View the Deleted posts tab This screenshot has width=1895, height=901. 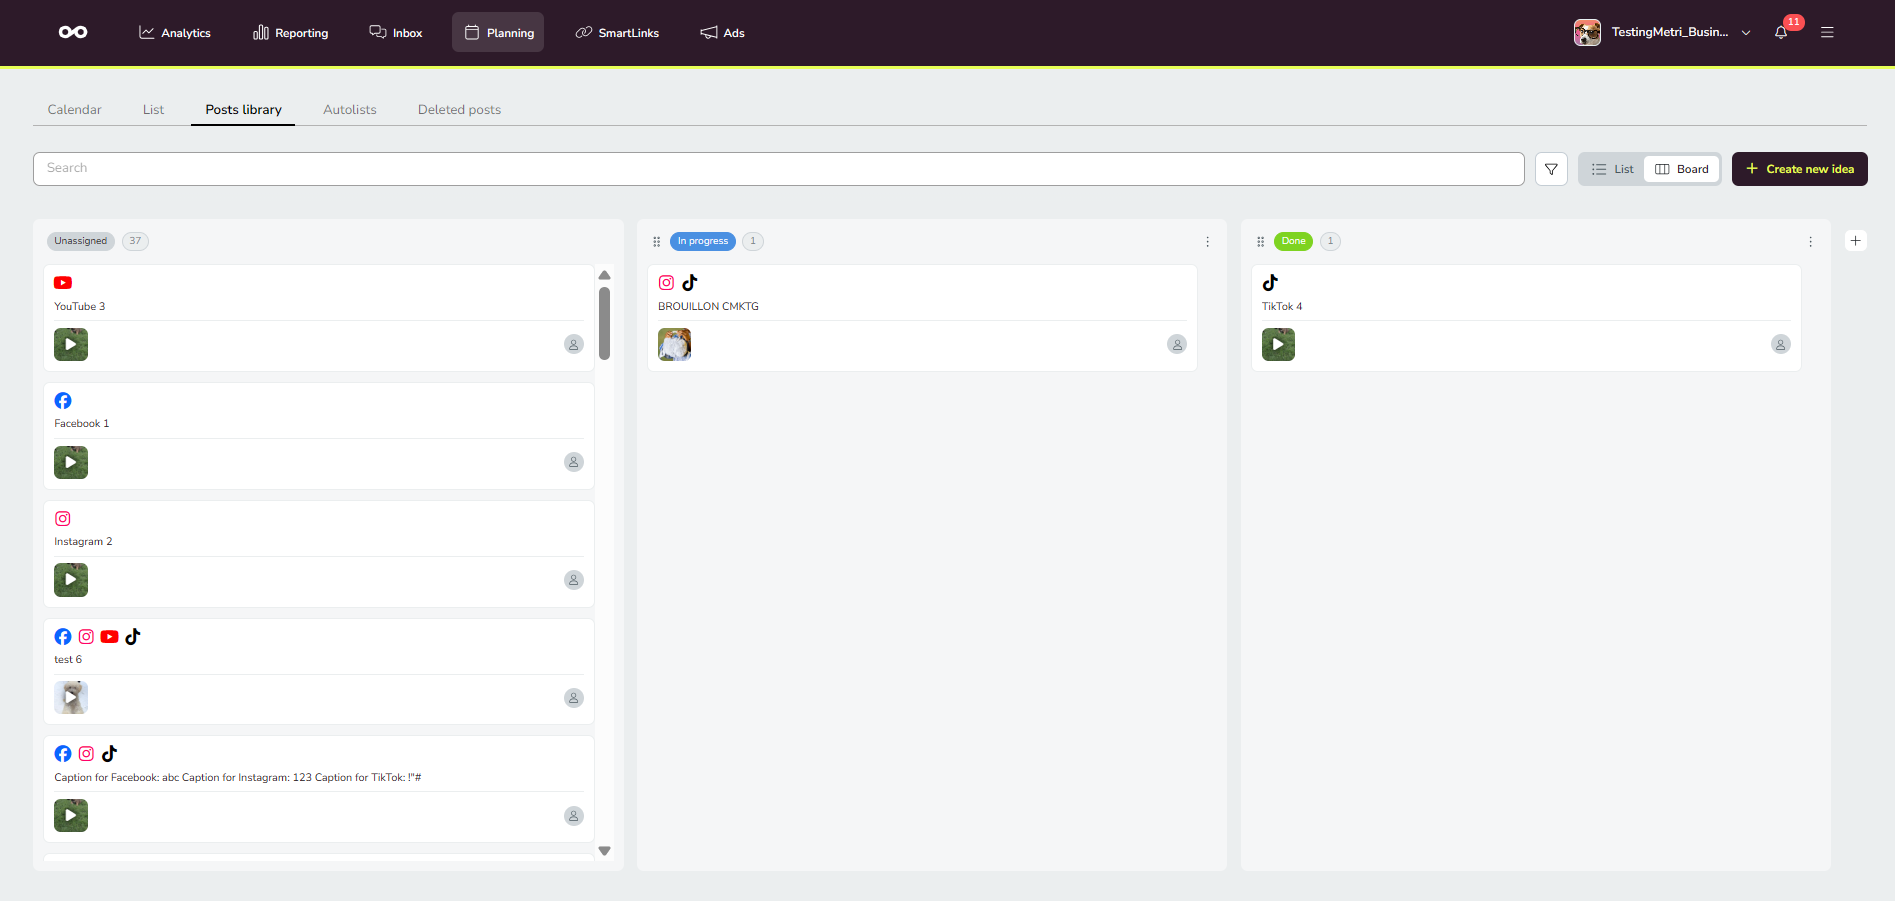point(459,110)
